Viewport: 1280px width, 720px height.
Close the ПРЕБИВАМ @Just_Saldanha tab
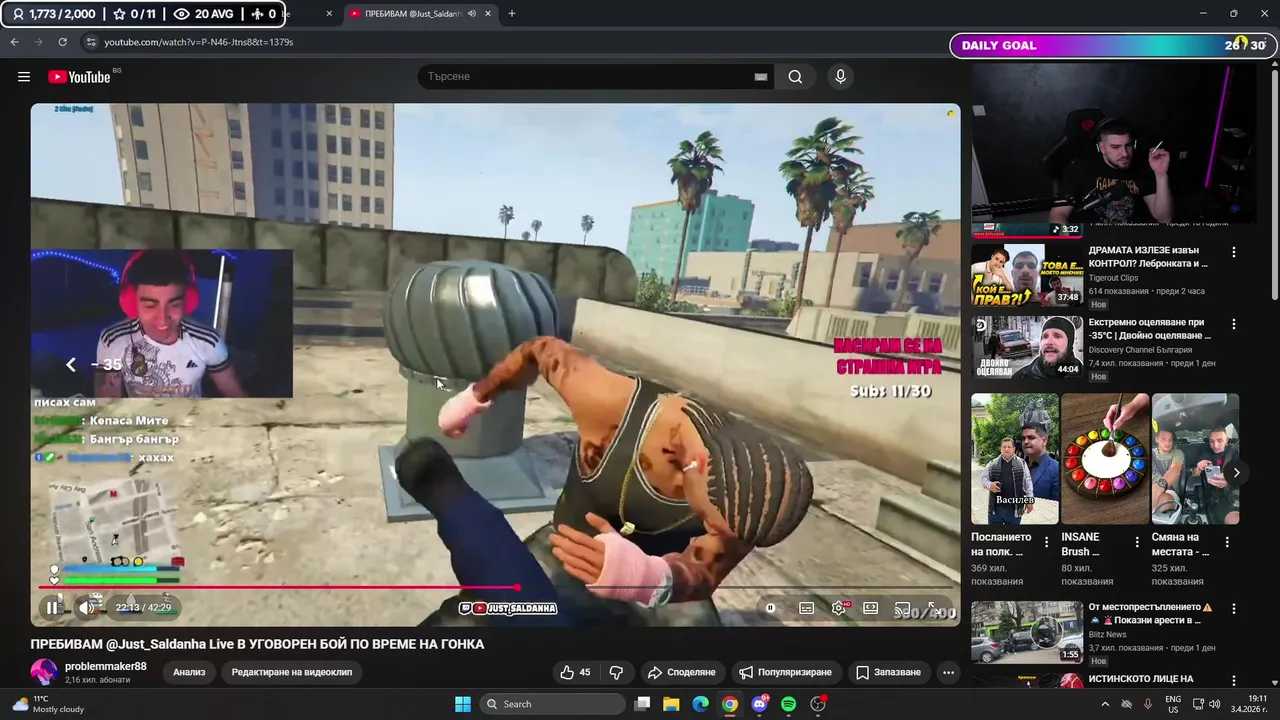coord(488,14)
